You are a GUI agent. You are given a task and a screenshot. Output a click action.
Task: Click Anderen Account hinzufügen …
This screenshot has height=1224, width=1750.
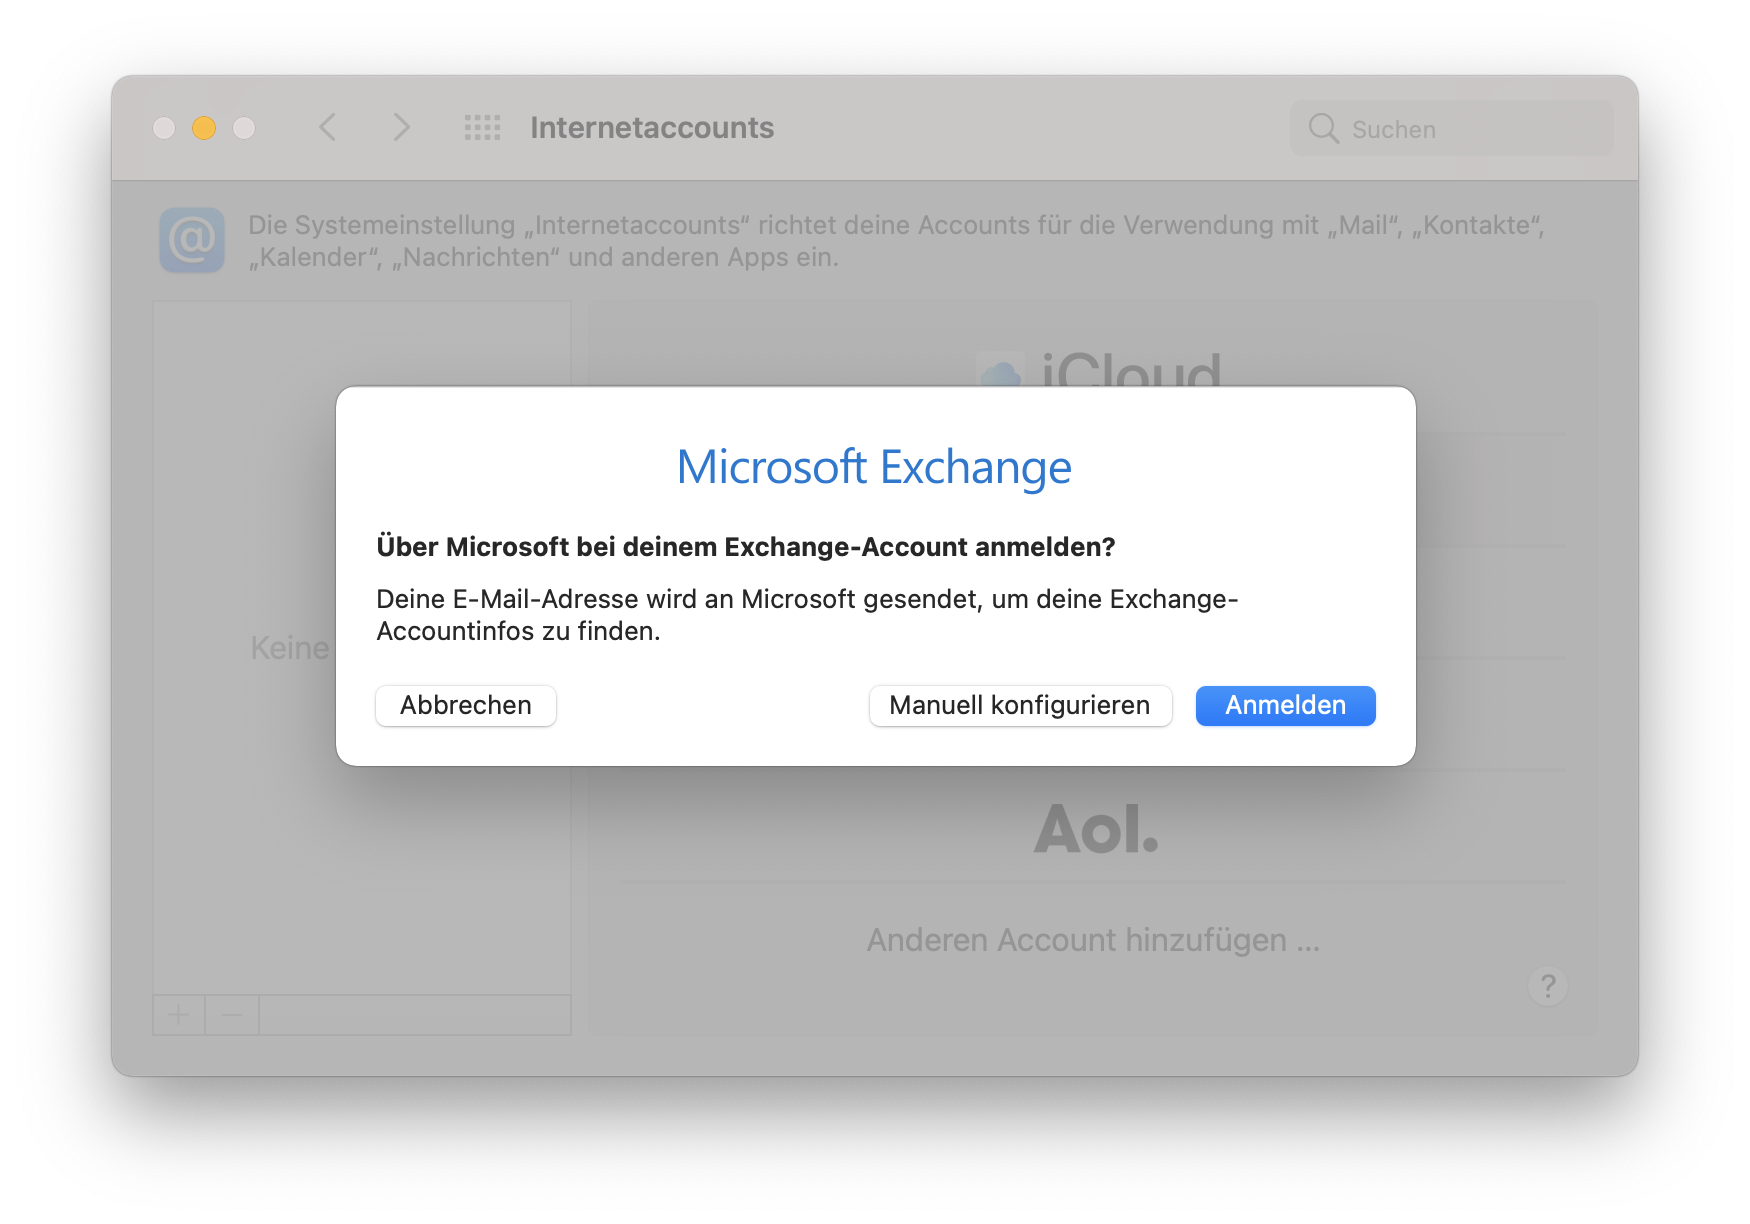pos(1093,940)
